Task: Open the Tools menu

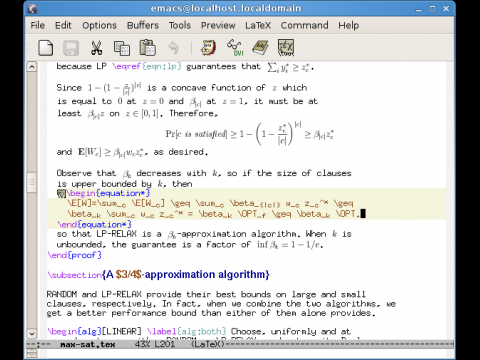Action: (180, 25)
